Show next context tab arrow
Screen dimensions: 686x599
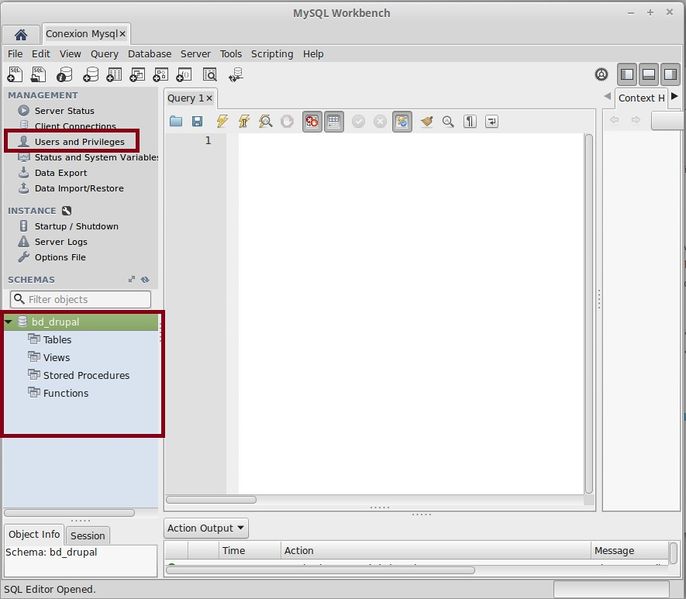coord(674,96)
